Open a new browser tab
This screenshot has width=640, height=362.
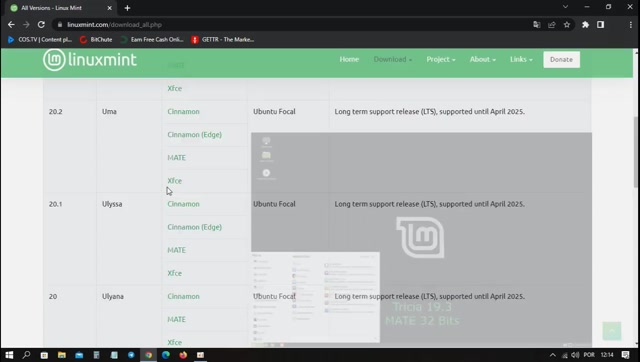tap(127, 8)
